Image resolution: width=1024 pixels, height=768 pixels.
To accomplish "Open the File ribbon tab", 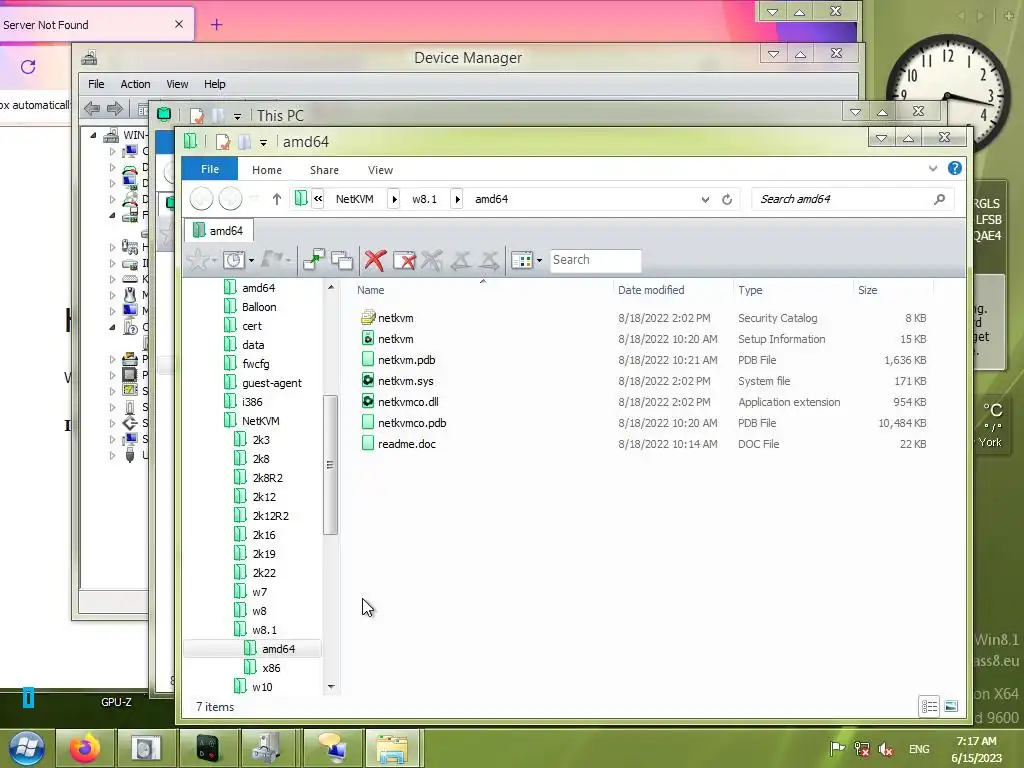I will (x=210, y=169).
